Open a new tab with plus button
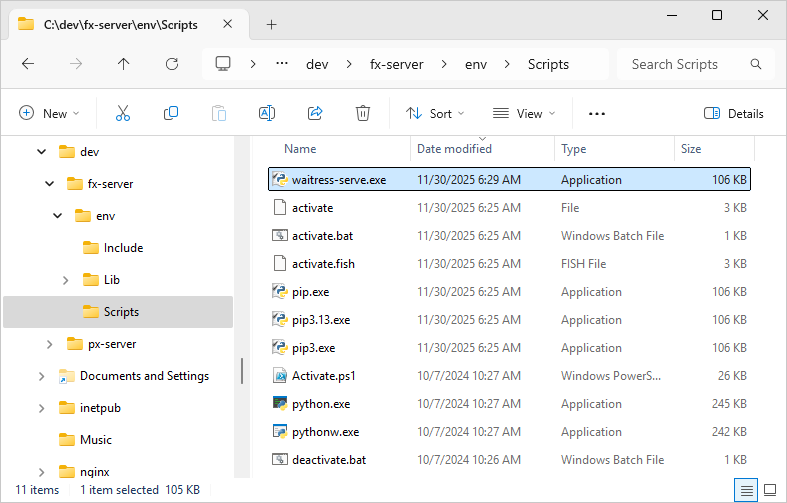The width and height of the screenshot is (787, 503). [x=271, y=25]
